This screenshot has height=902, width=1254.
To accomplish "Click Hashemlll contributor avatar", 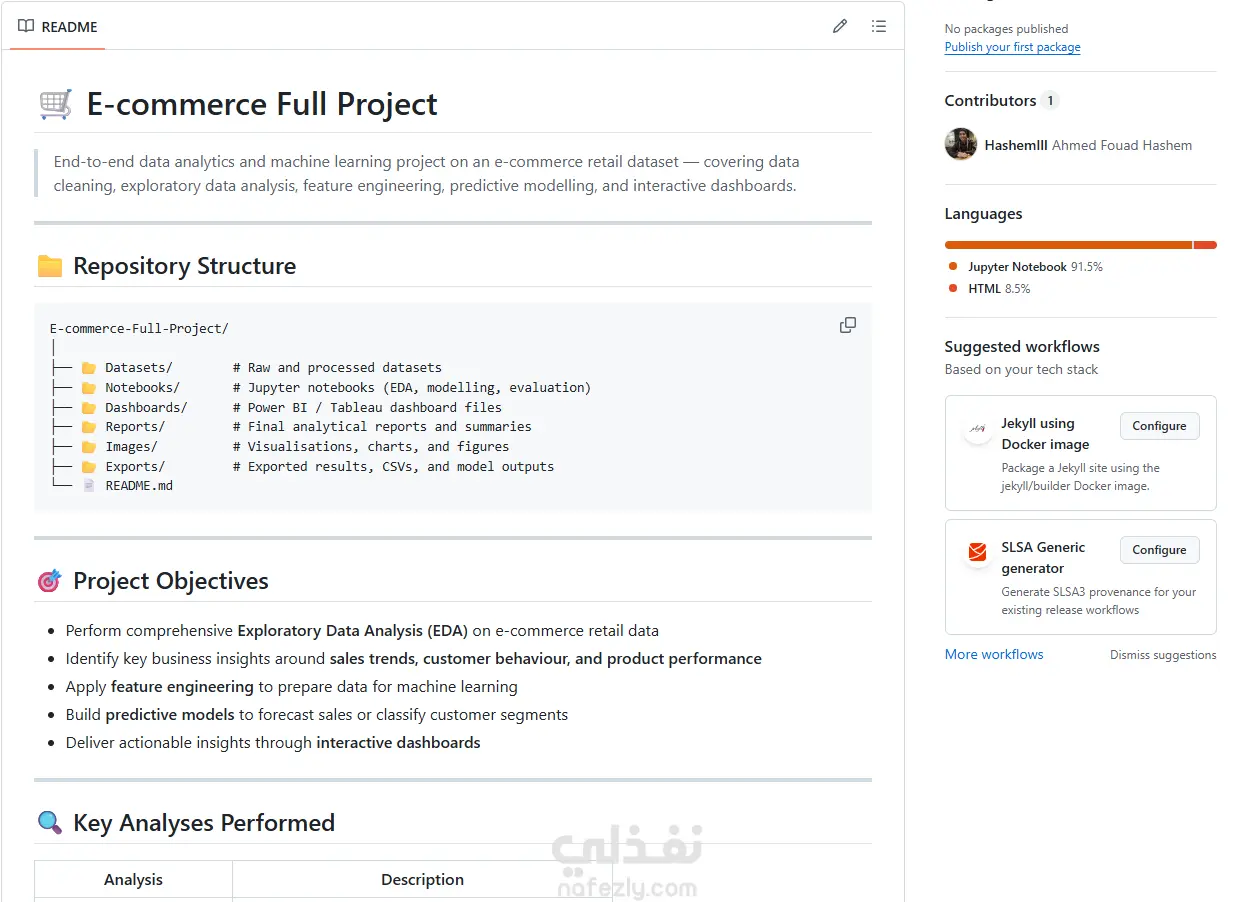I will [960, 145].
